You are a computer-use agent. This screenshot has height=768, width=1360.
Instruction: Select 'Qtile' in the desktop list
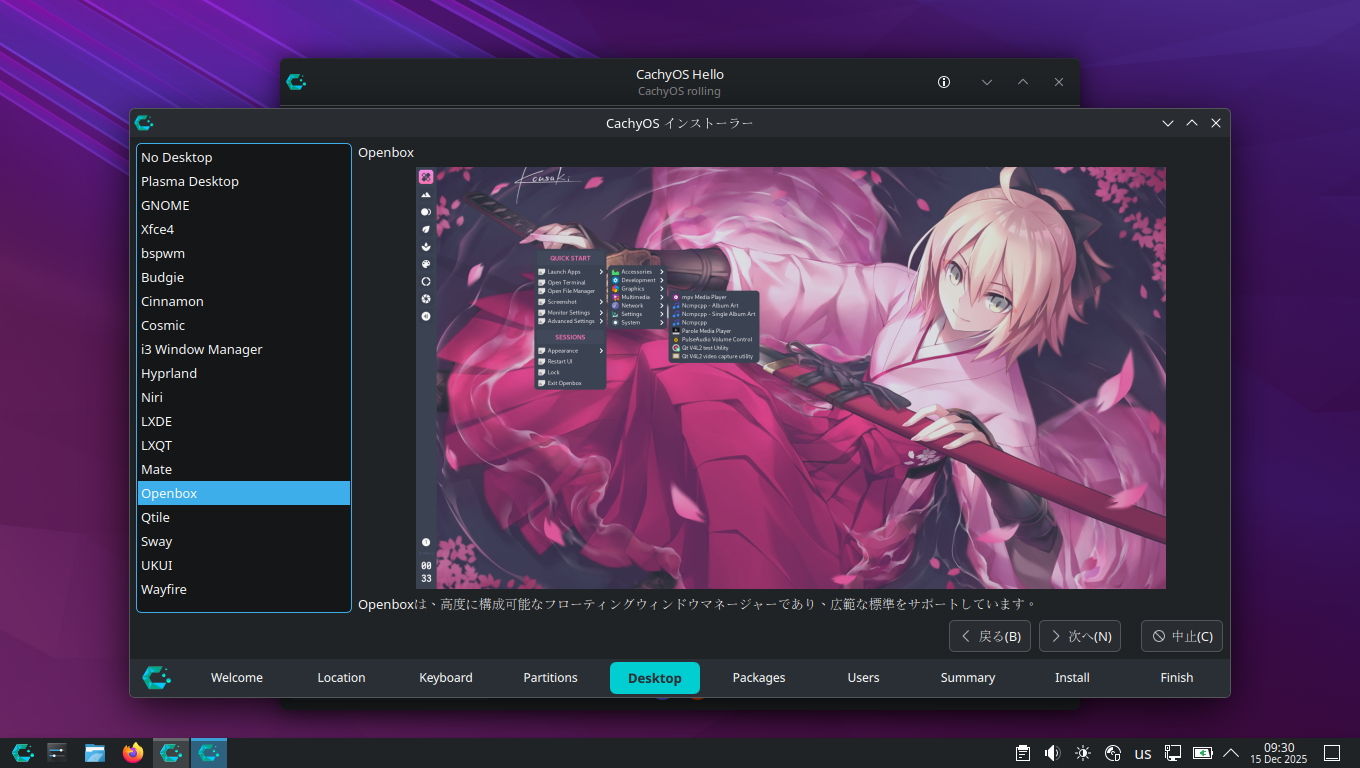tap(244, 517)
